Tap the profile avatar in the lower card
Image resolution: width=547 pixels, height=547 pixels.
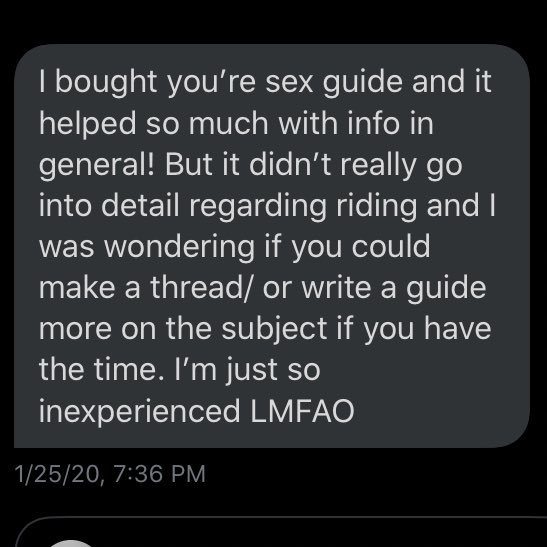point(71,543)
